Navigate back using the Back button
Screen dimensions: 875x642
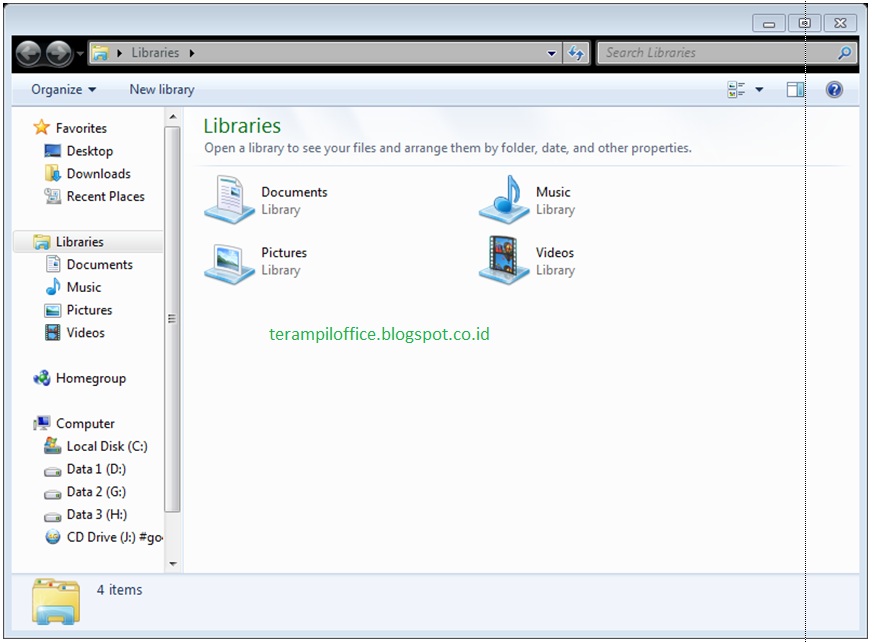(30, 53)
